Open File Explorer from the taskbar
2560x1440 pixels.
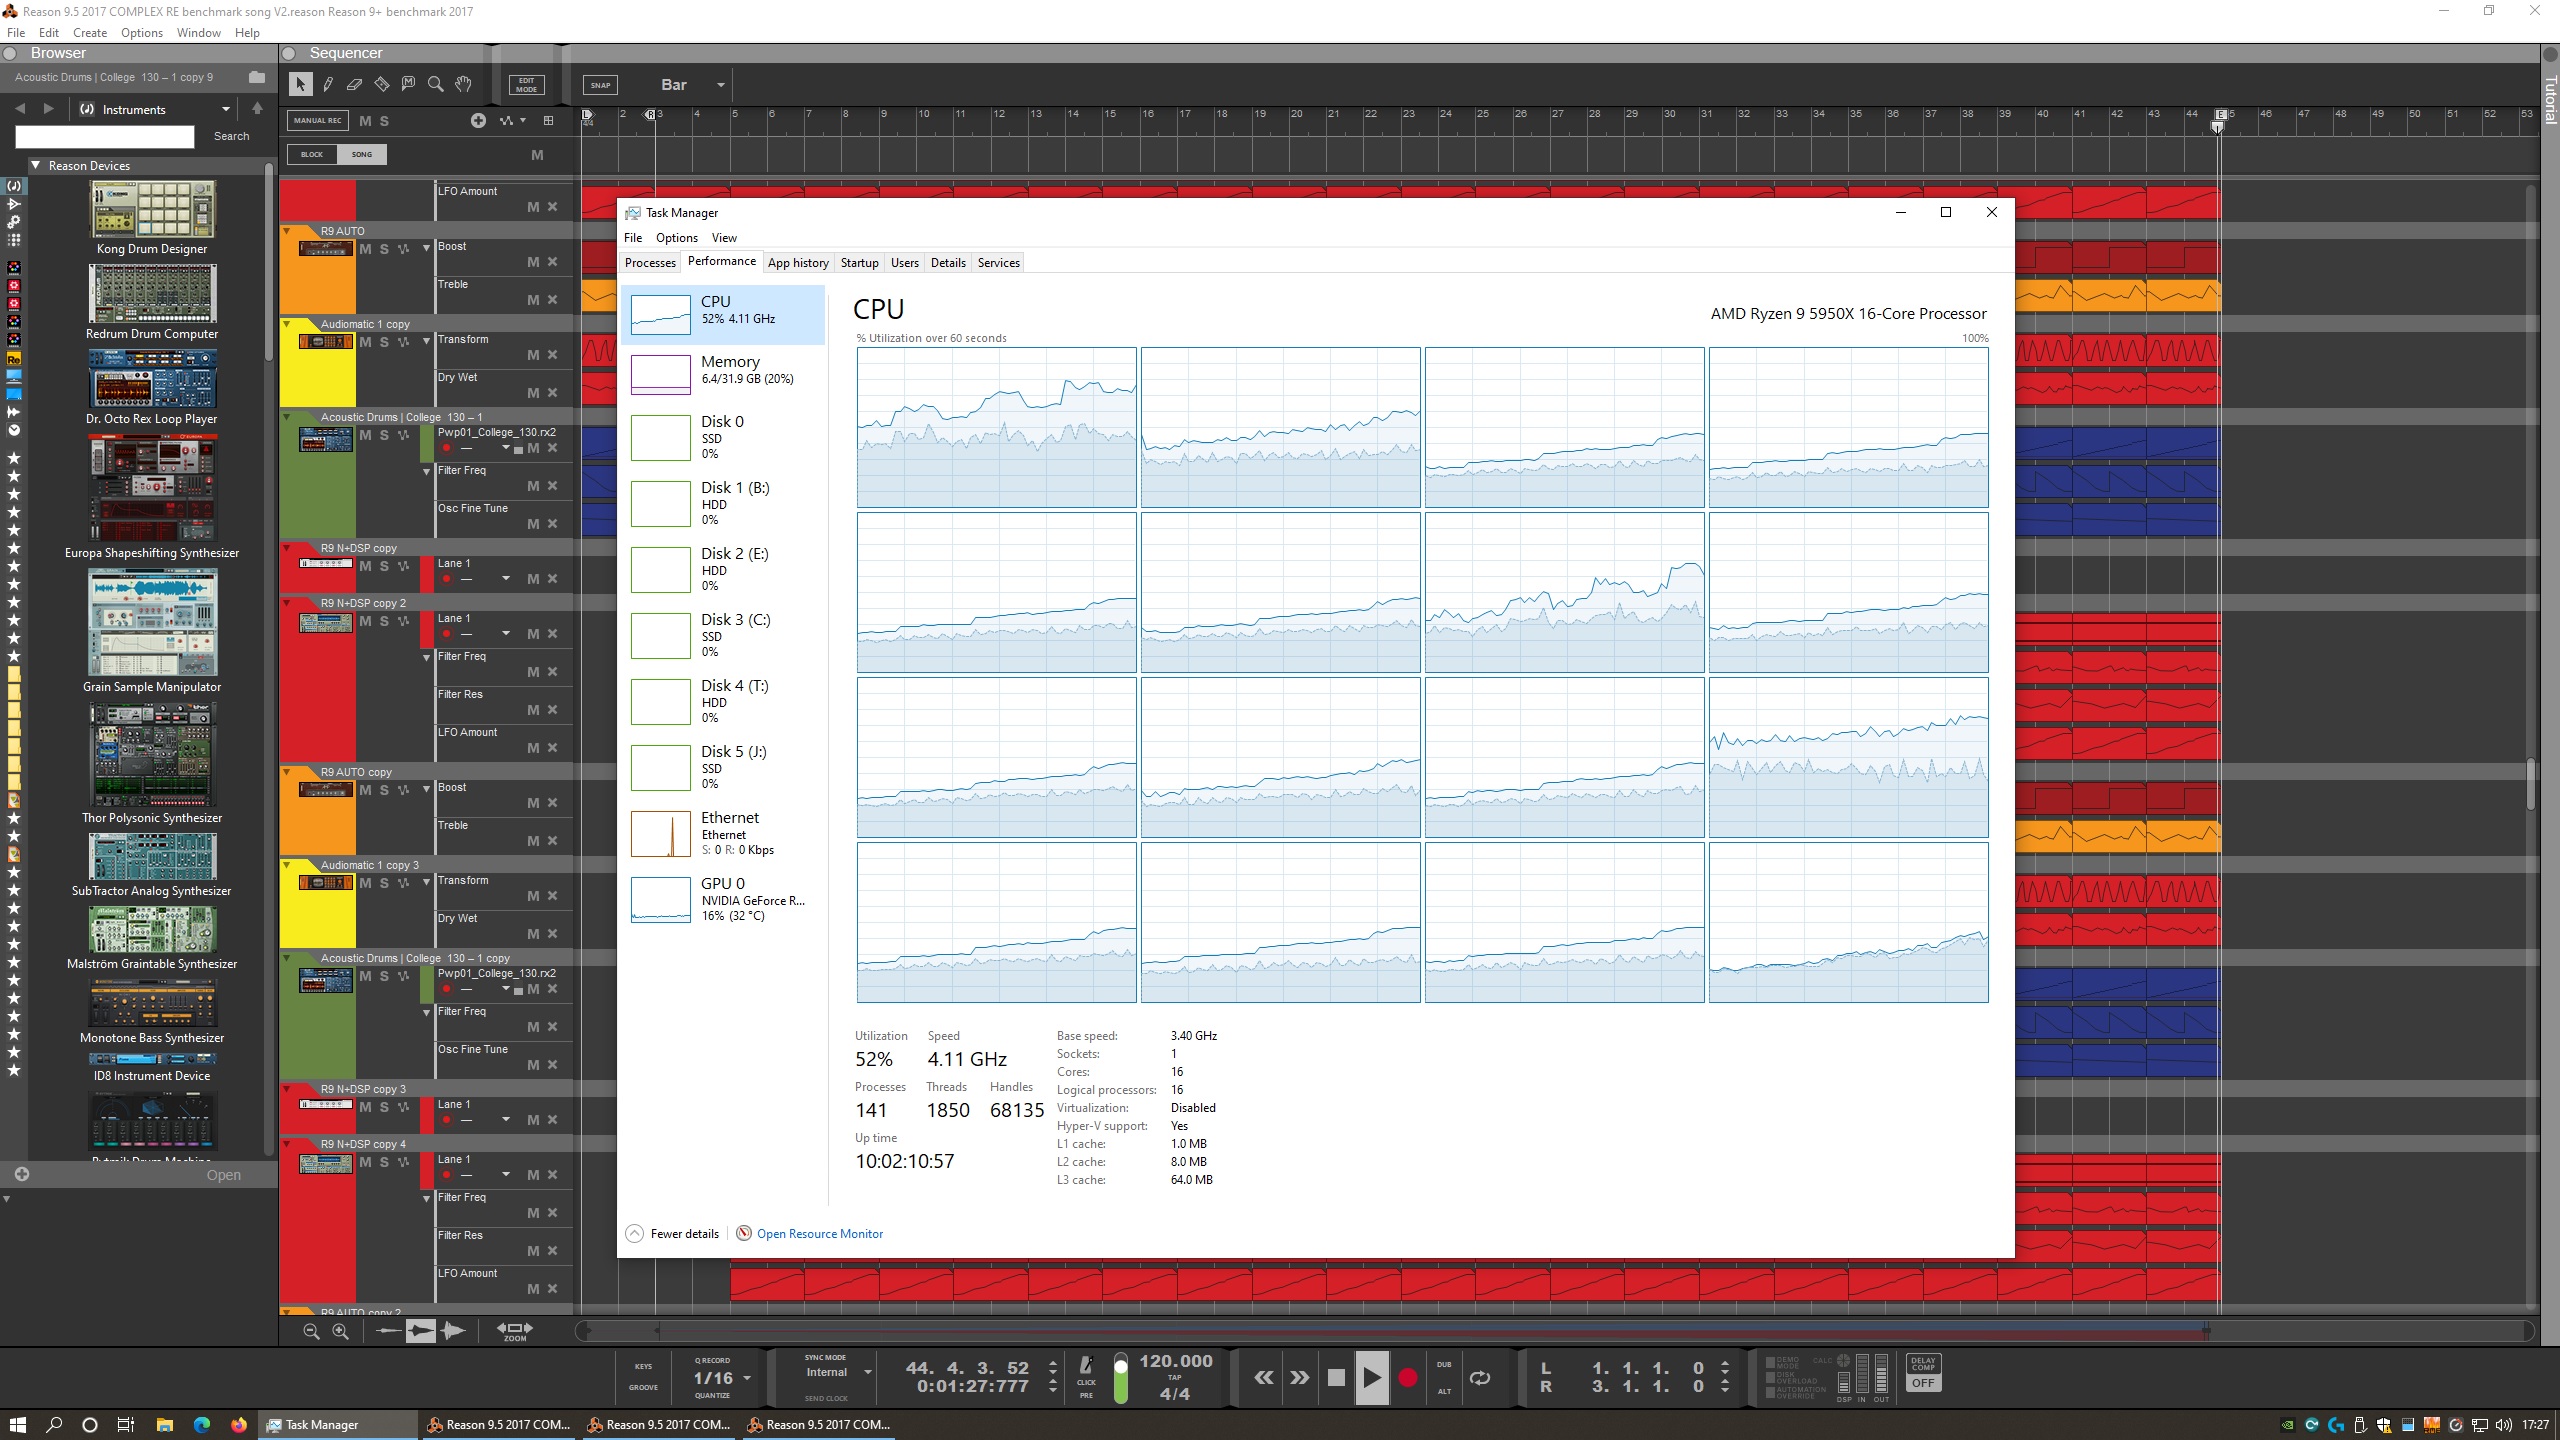pyautogui.click(x=165, y=1425)
